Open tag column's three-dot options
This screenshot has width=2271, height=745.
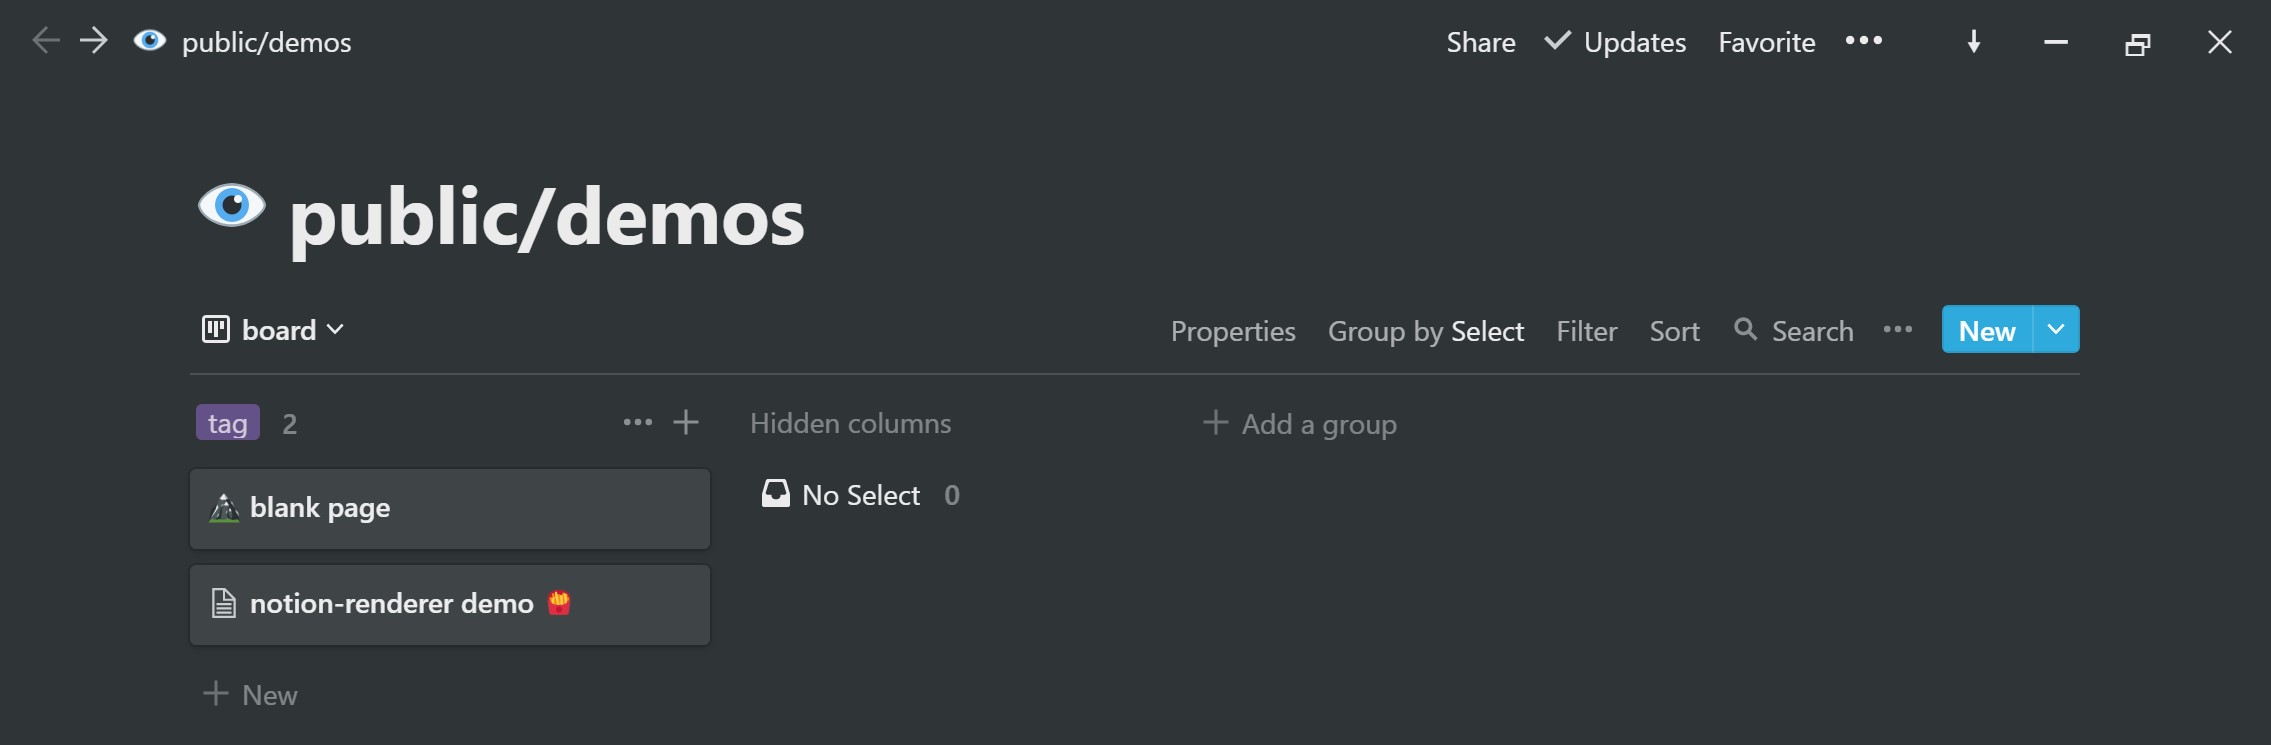[638, 423]
